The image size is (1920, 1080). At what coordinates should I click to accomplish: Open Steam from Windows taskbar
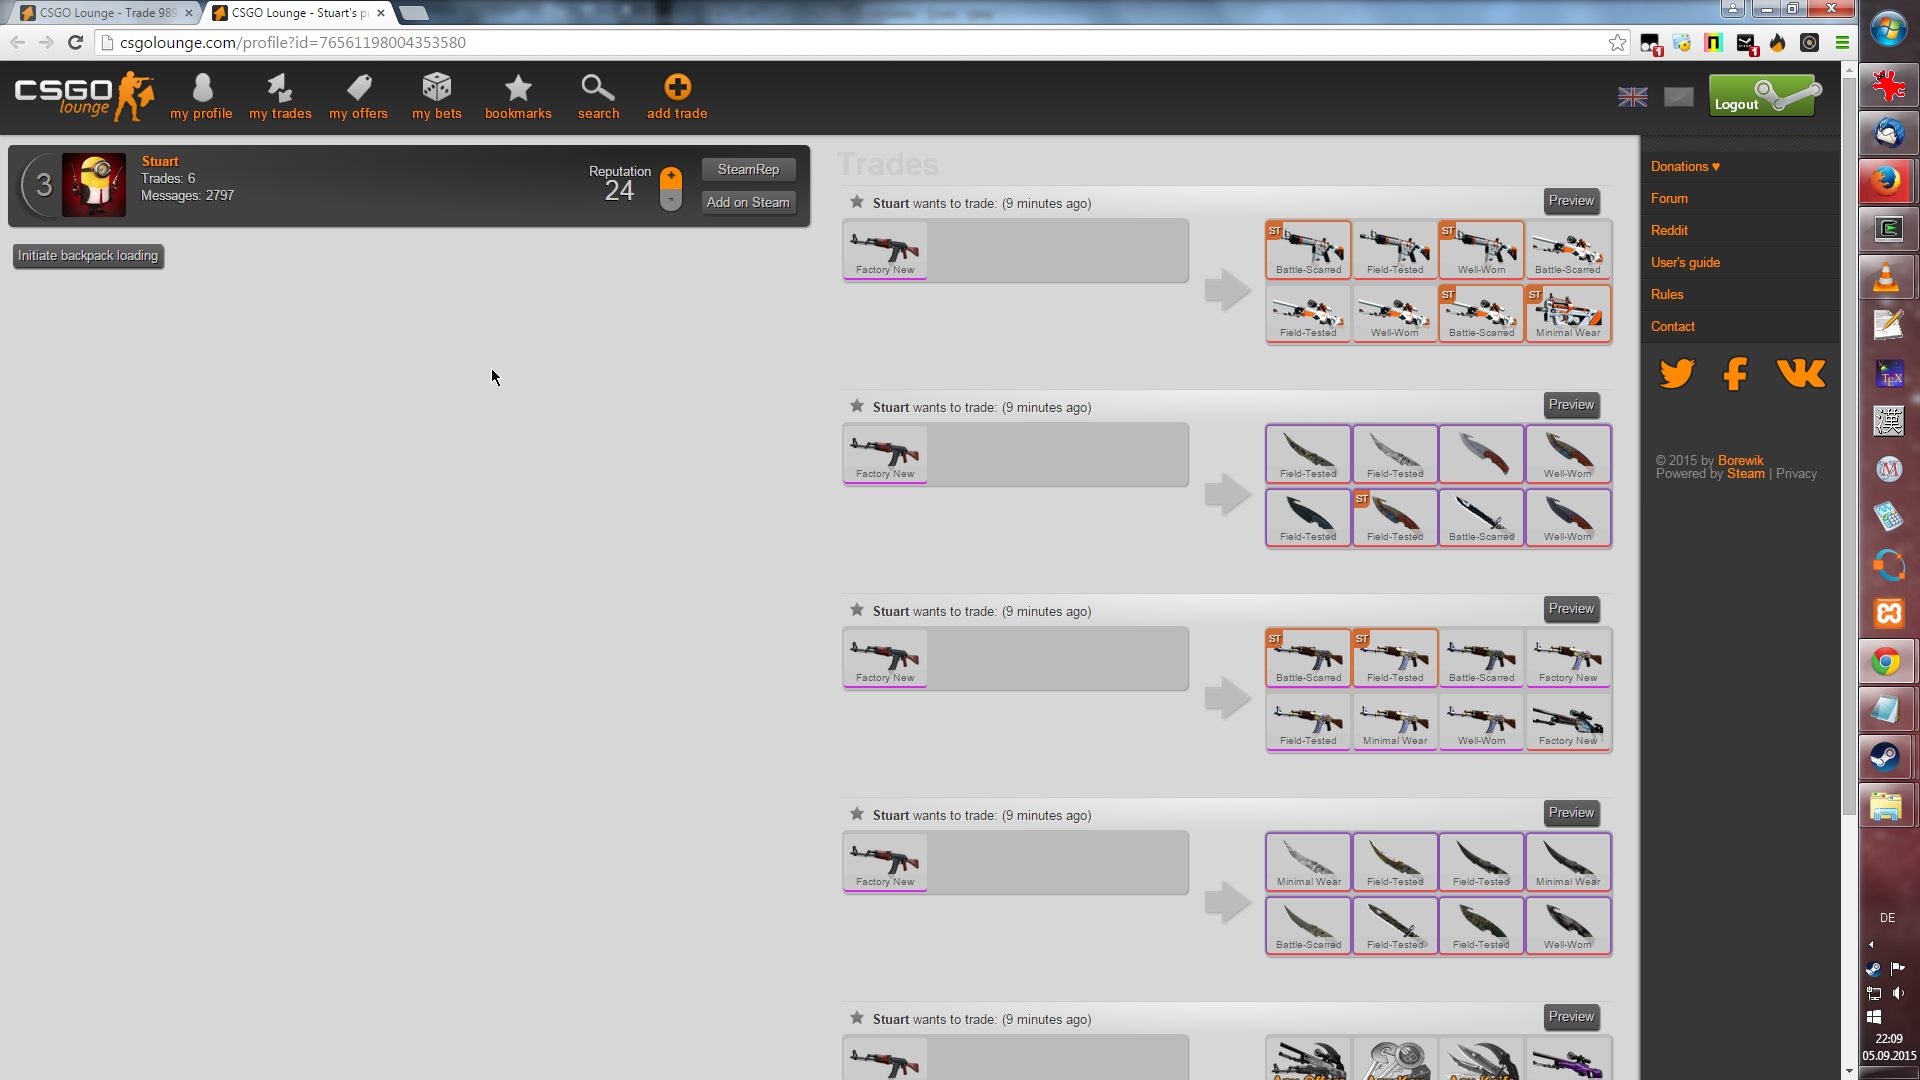pyautogui.click(x=1886, y=757)
